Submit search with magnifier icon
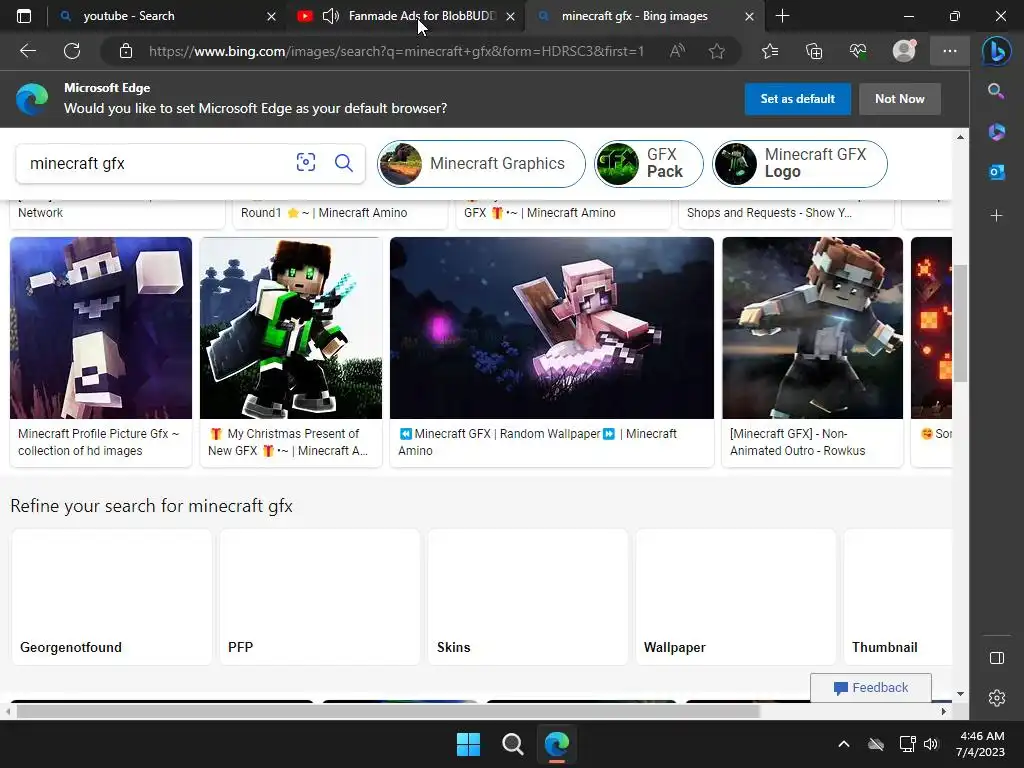The height and width of the screenshot is (768, 1024). (x=344, y=163)
